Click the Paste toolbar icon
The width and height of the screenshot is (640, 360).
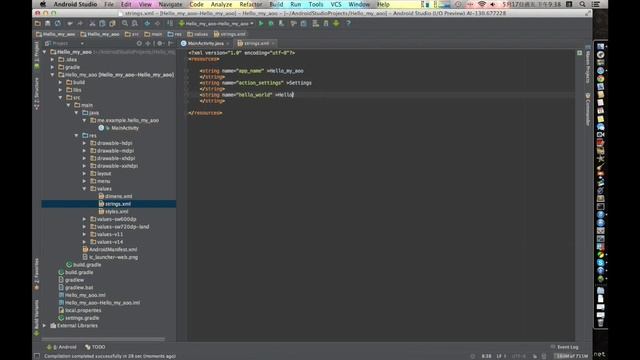(x=112, y=24)
